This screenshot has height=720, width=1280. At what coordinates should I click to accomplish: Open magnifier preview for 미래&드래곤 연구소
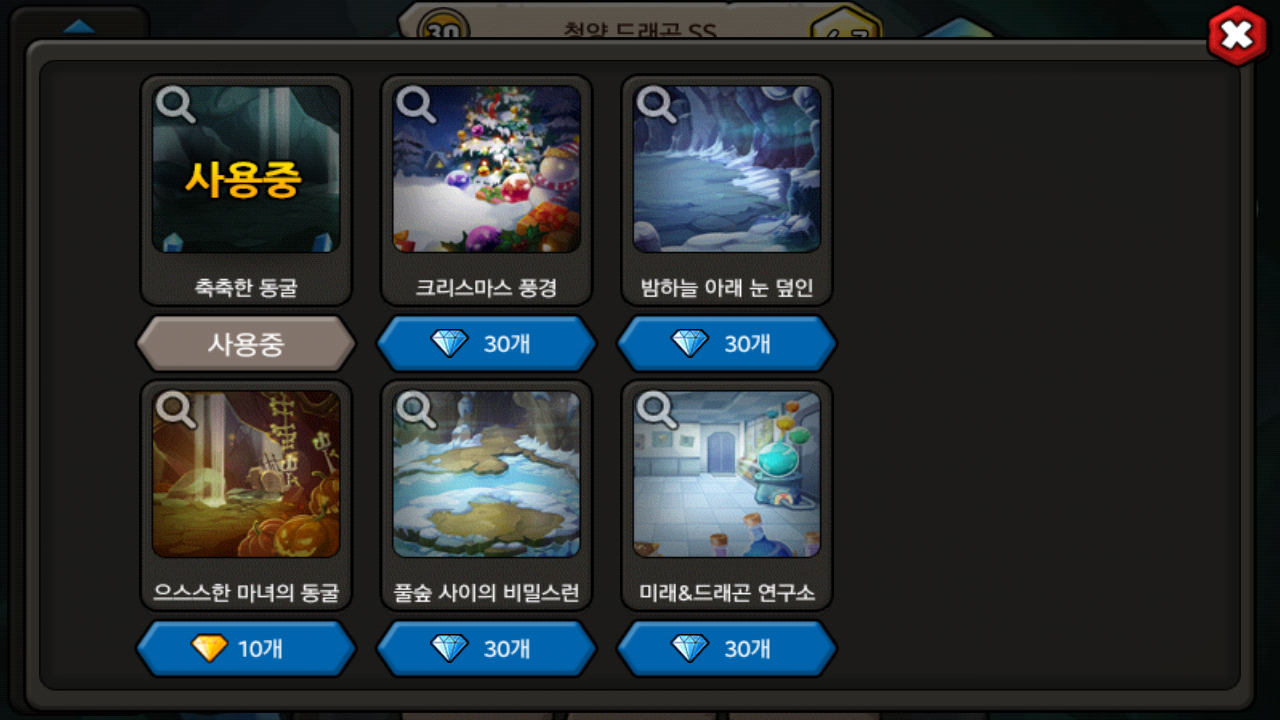click(656, 408)
